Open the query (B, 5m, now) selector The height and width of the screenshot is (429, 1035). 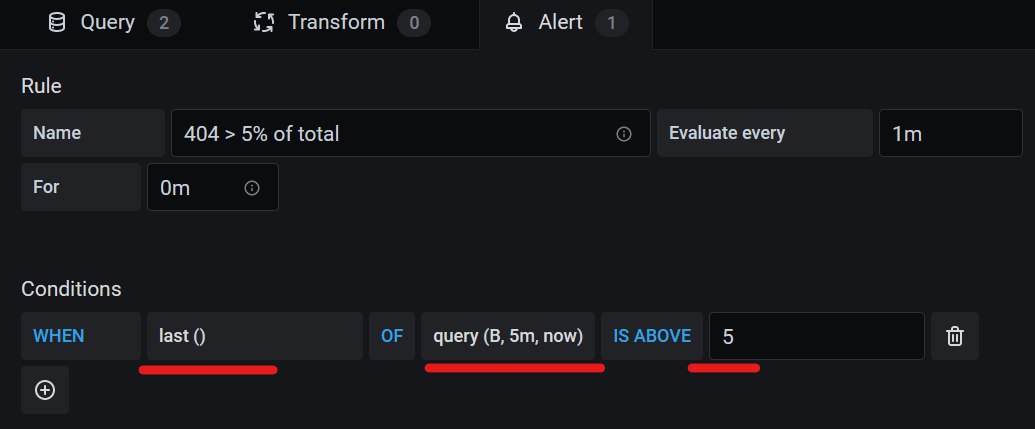[508, 336]
